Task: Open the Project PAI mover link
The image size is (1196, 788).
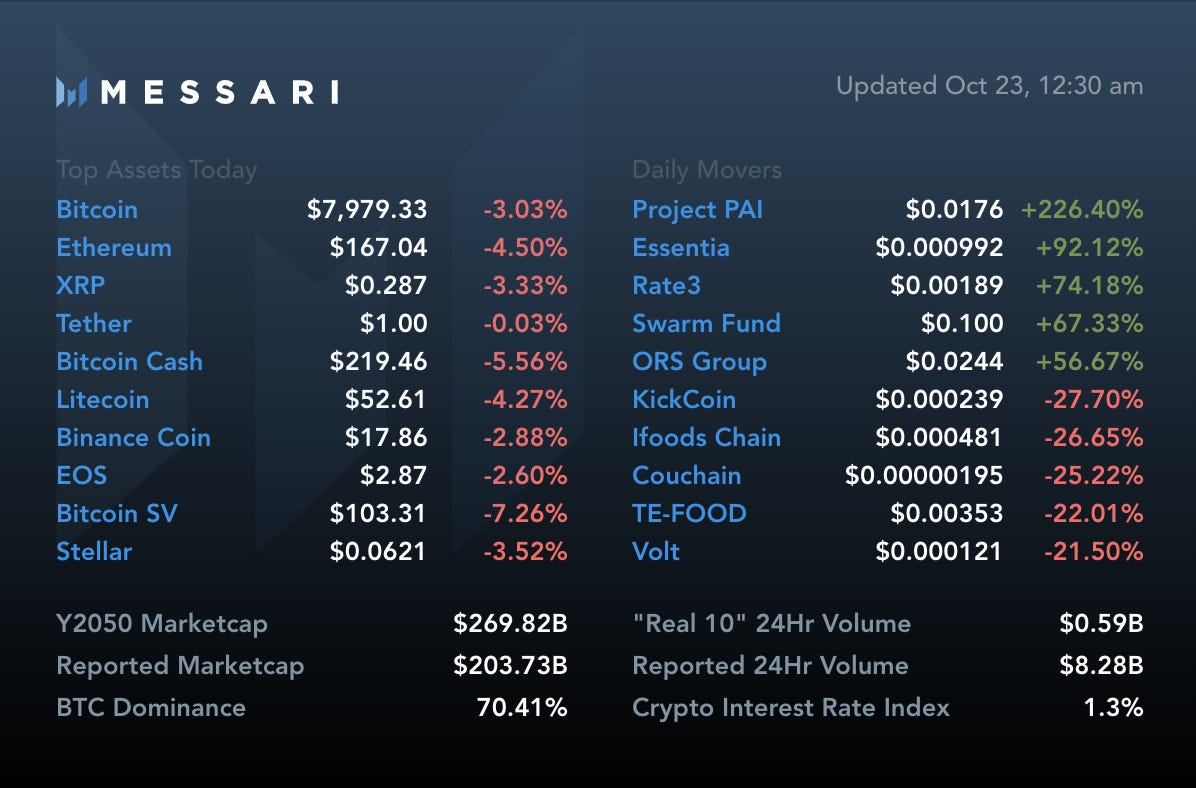Action: (x=690, y=210)
